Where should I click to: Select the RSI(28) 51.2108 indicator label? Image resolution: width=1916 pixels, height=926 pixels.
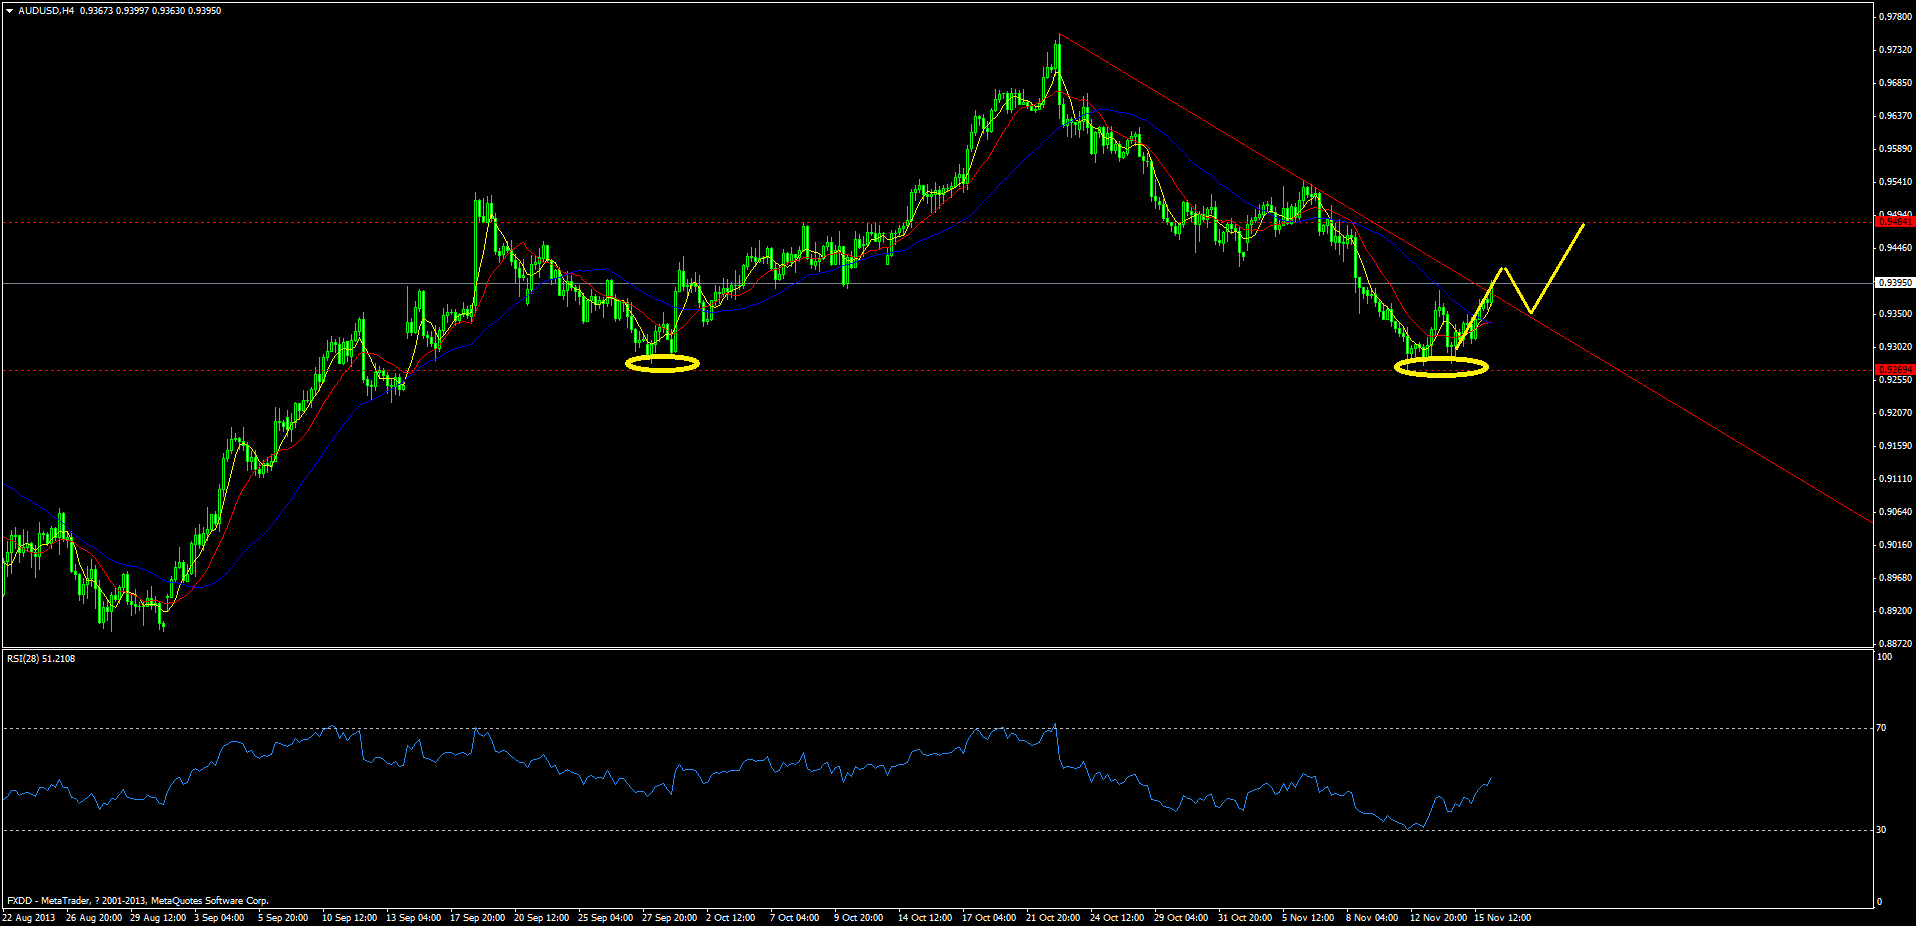click(x=41, y=658)
